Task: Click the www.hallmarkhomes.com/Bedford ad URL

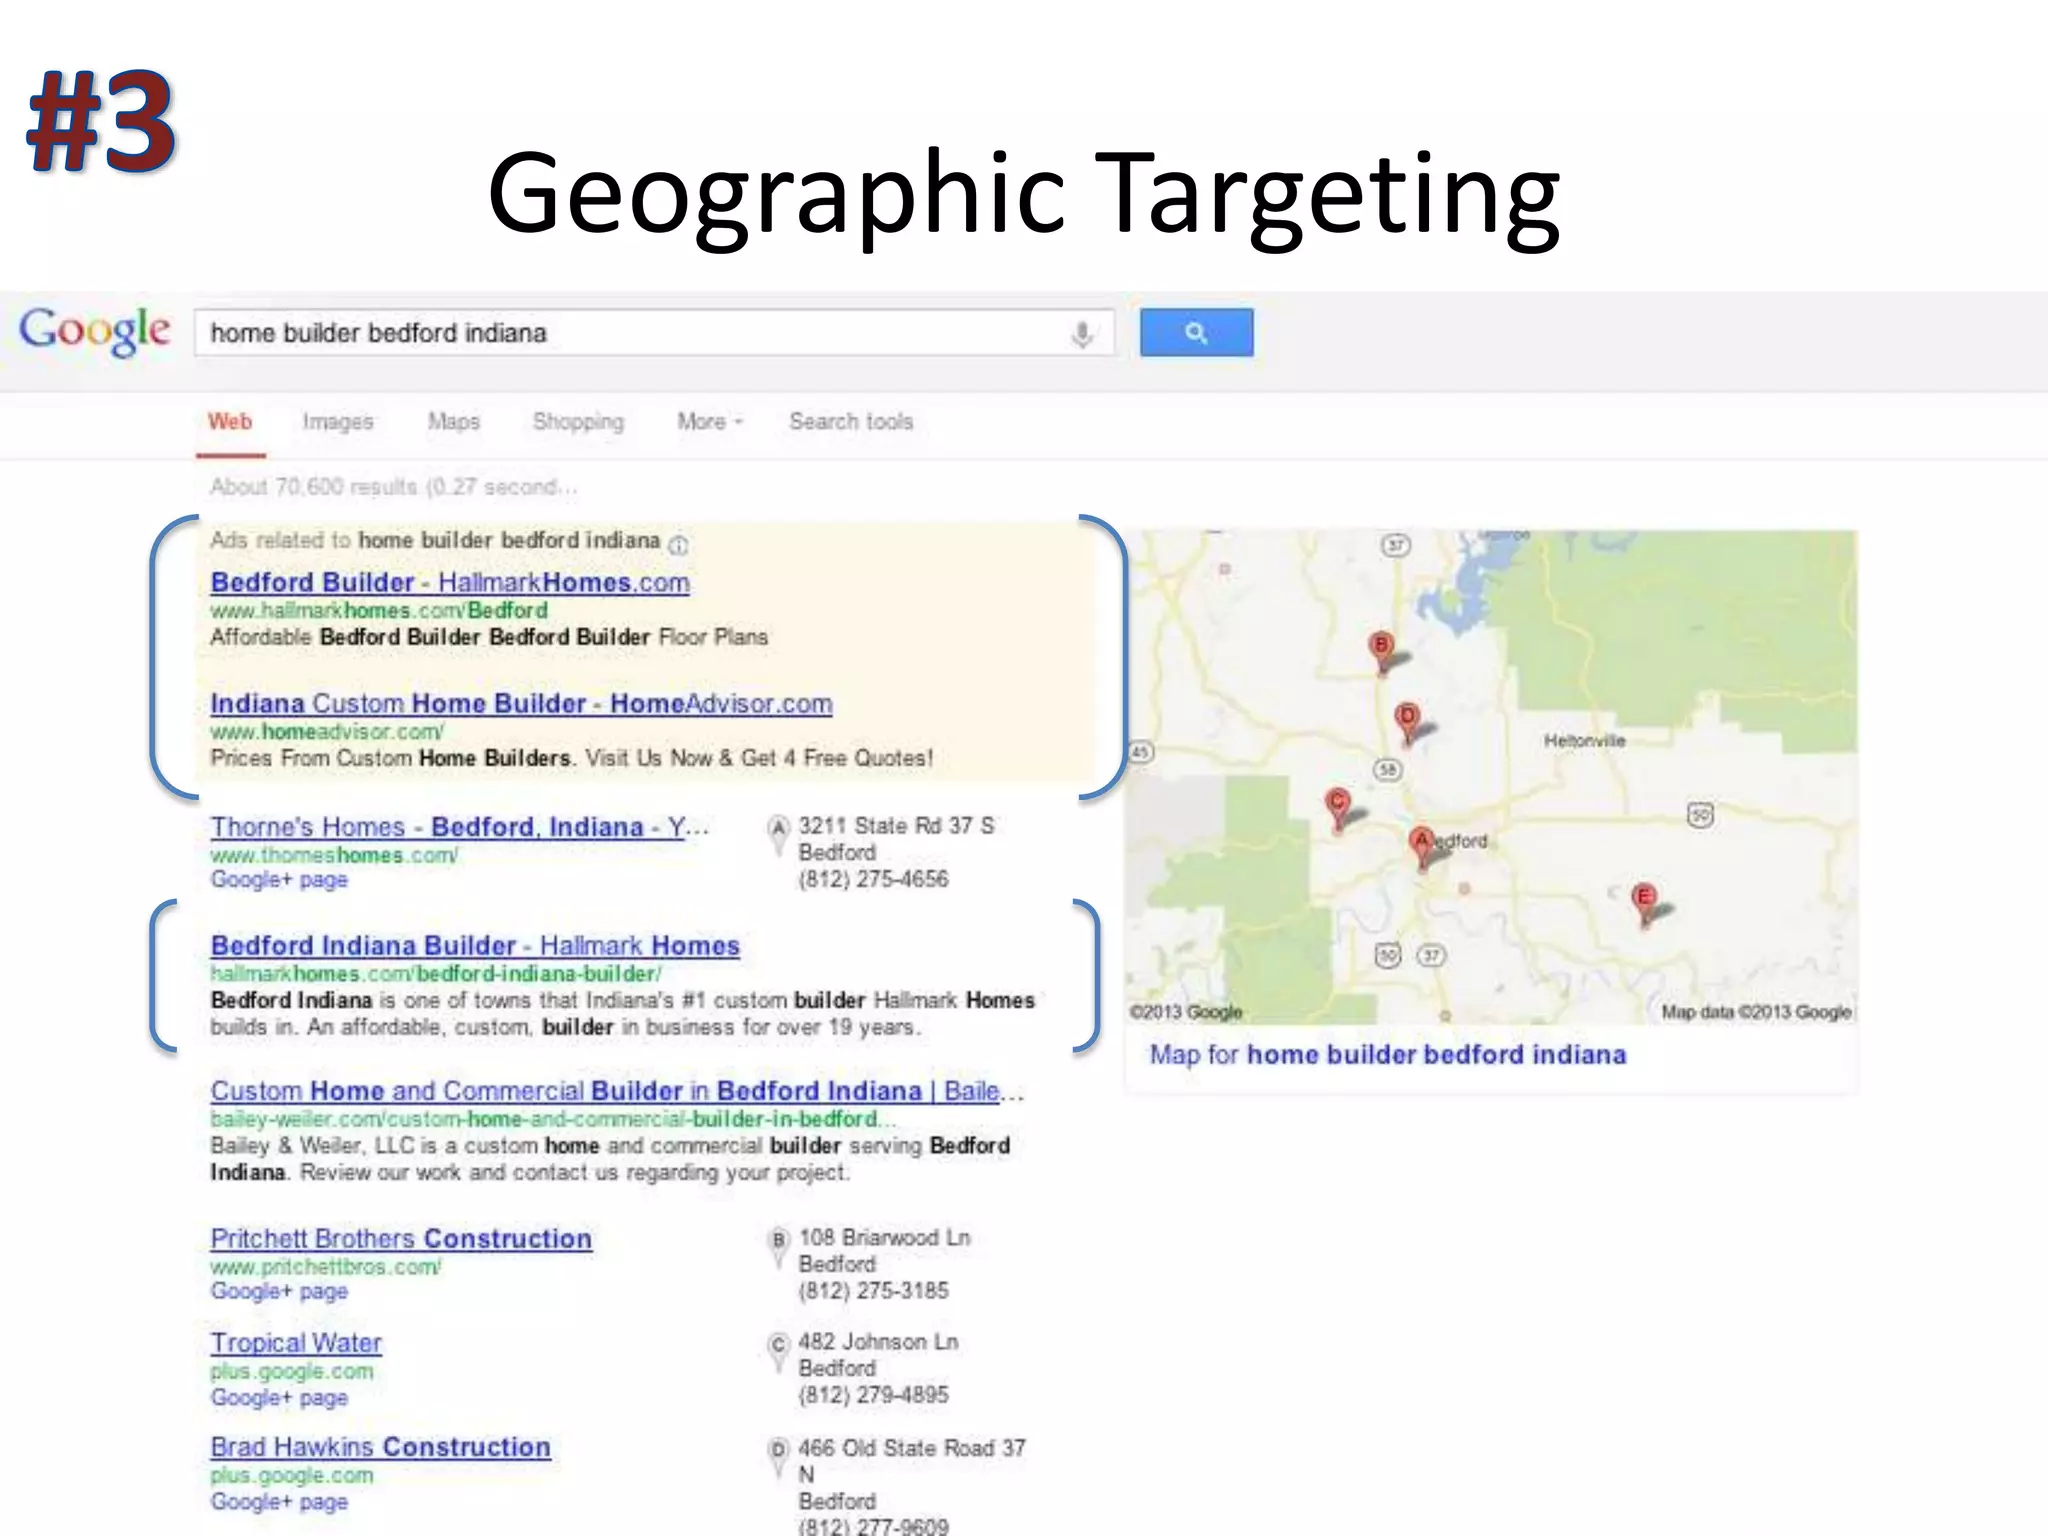Action: tap(379, 611)
